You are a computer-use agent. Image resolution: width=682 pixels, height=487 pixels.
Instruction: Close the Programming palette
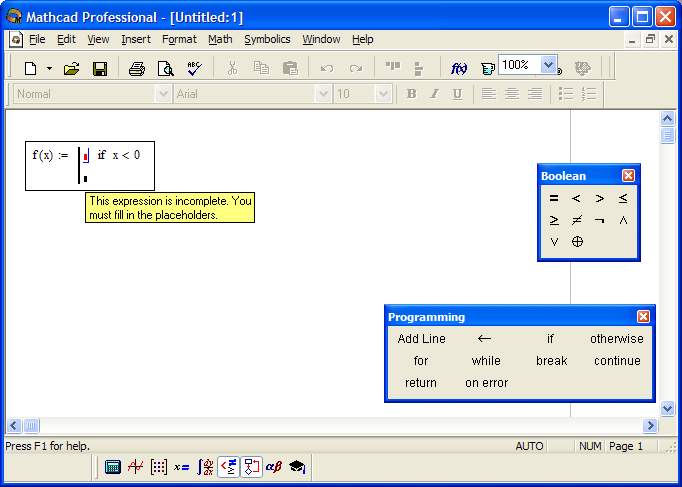click(x=643, y=317)
